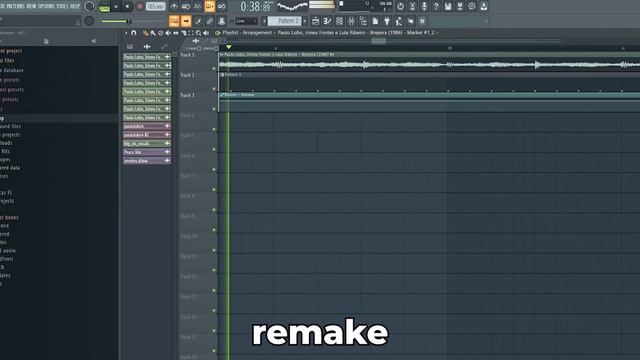Image resolution: width=640 pixels, height=360 pixels.
Task: Click the green playhead marker
Action: pyautogui.click(x=229, y=47)
